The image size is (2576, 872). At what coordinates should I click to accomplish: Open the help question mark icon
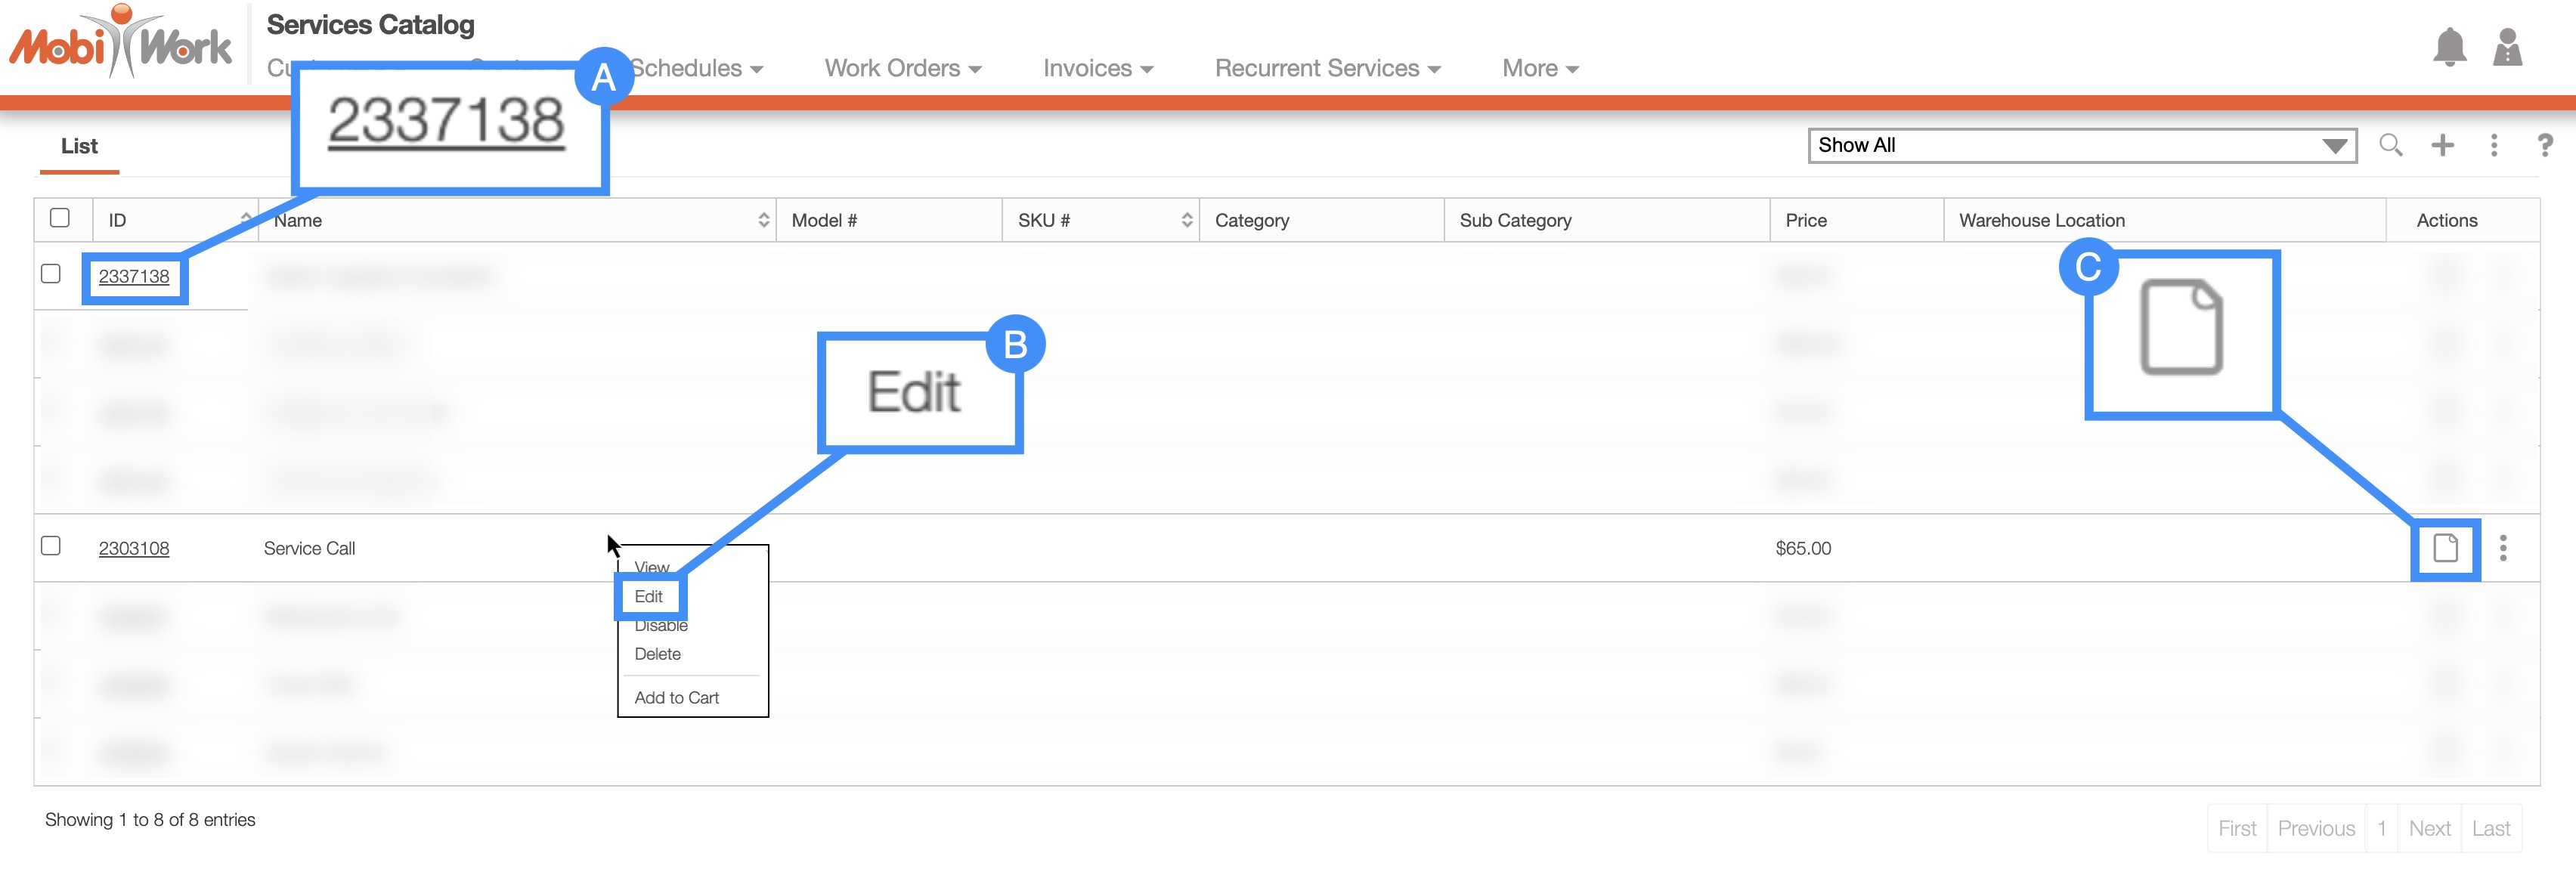coord(2544,145)
